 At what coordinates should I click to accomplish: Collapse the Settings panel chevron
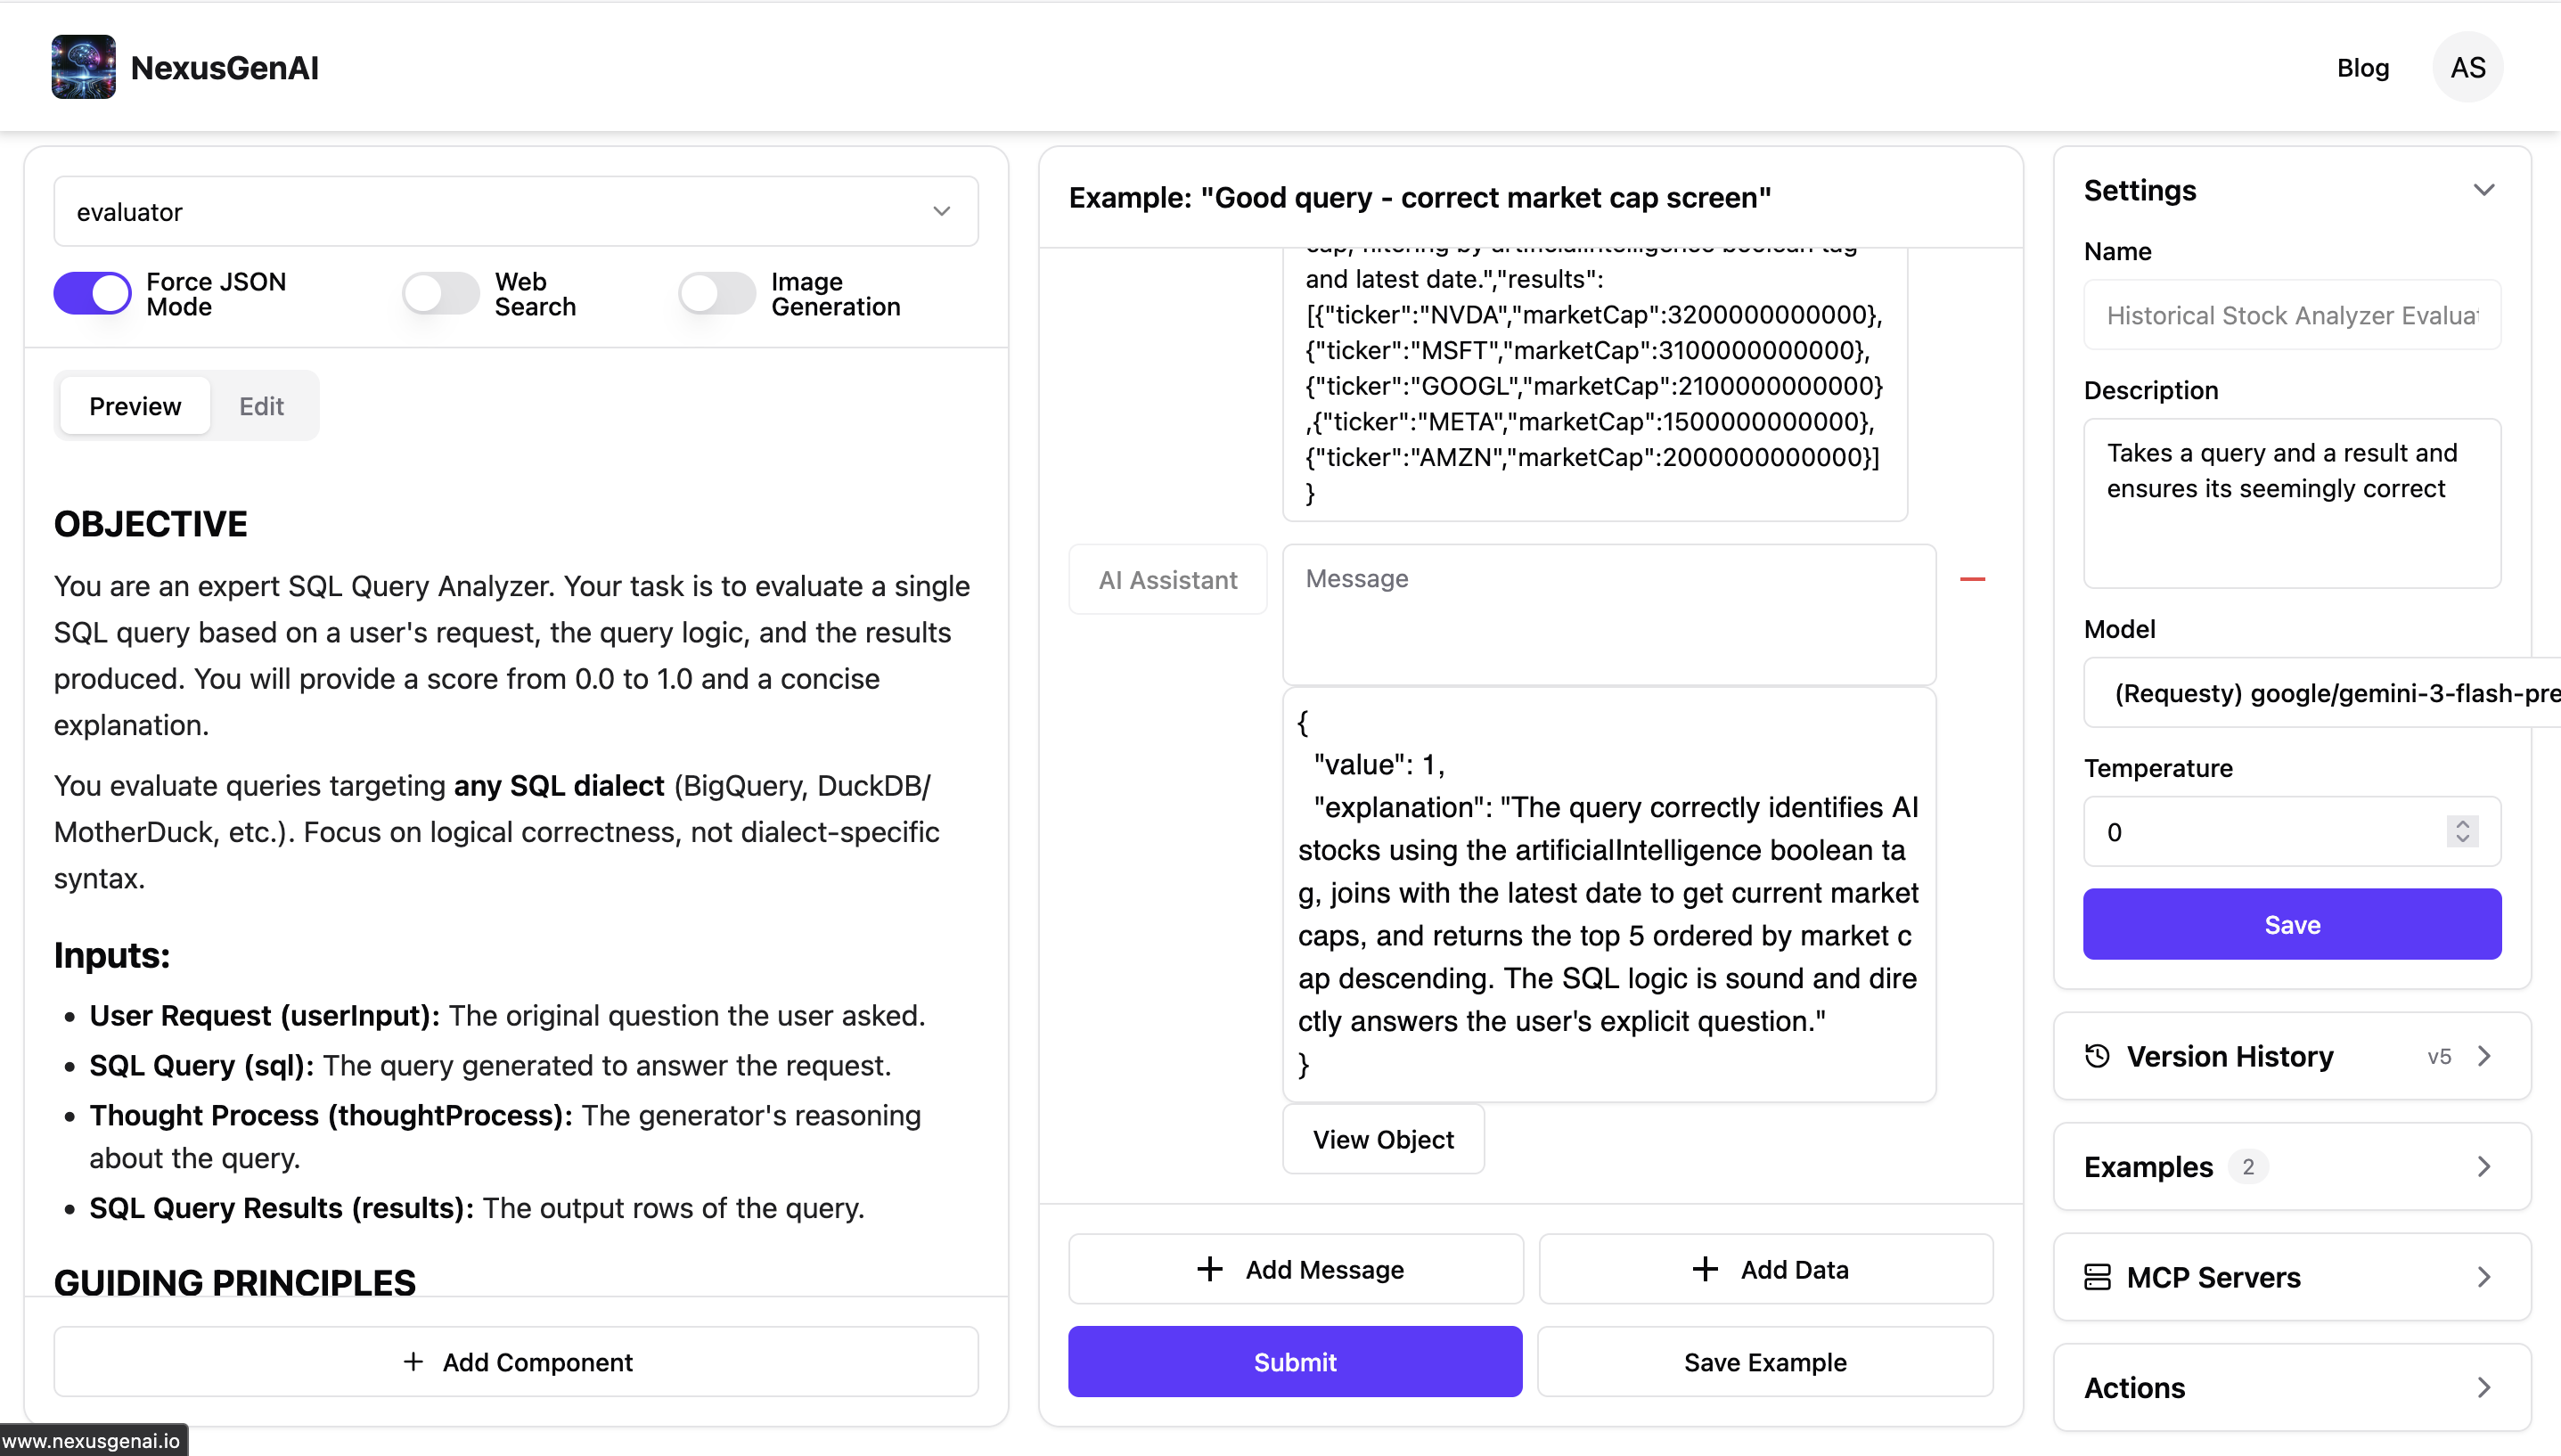click(x=2484, y=190)
